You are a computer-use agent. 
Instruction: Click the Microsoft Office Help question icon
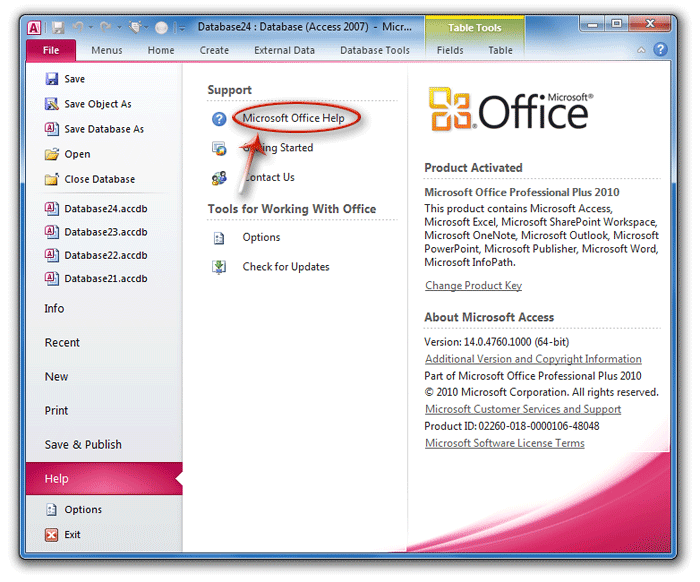pyautogui.click(x=219, y=119)
